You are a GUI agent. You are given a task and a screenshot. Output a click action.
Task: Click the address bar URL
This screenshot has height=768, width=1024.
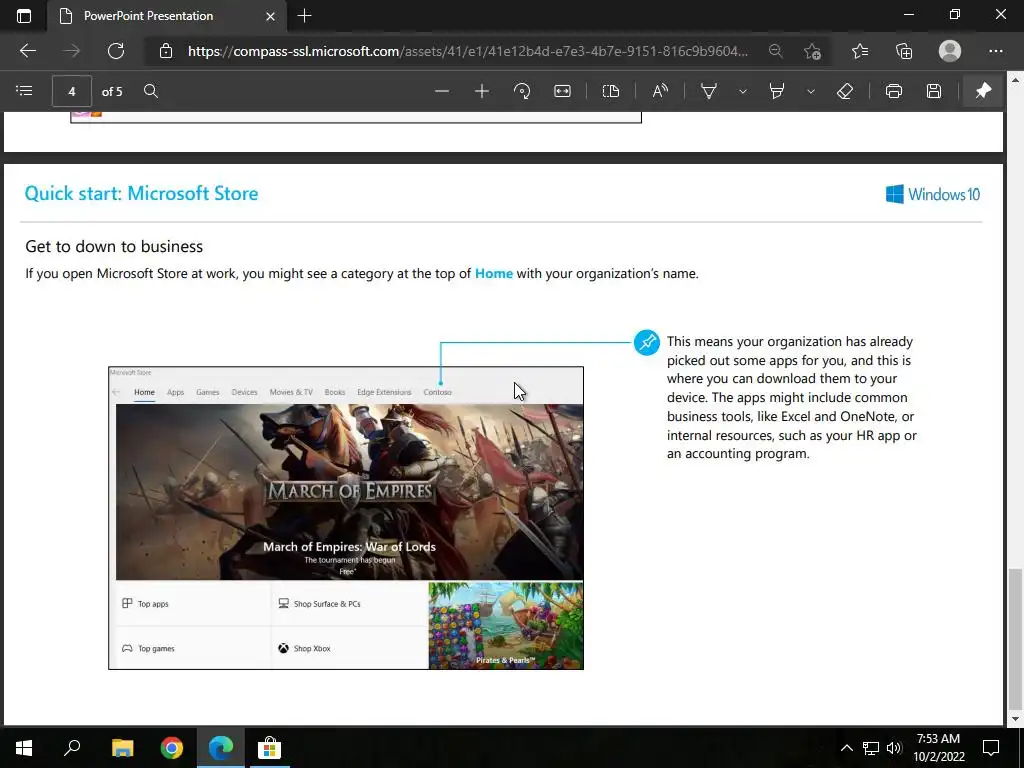(468, 51)
